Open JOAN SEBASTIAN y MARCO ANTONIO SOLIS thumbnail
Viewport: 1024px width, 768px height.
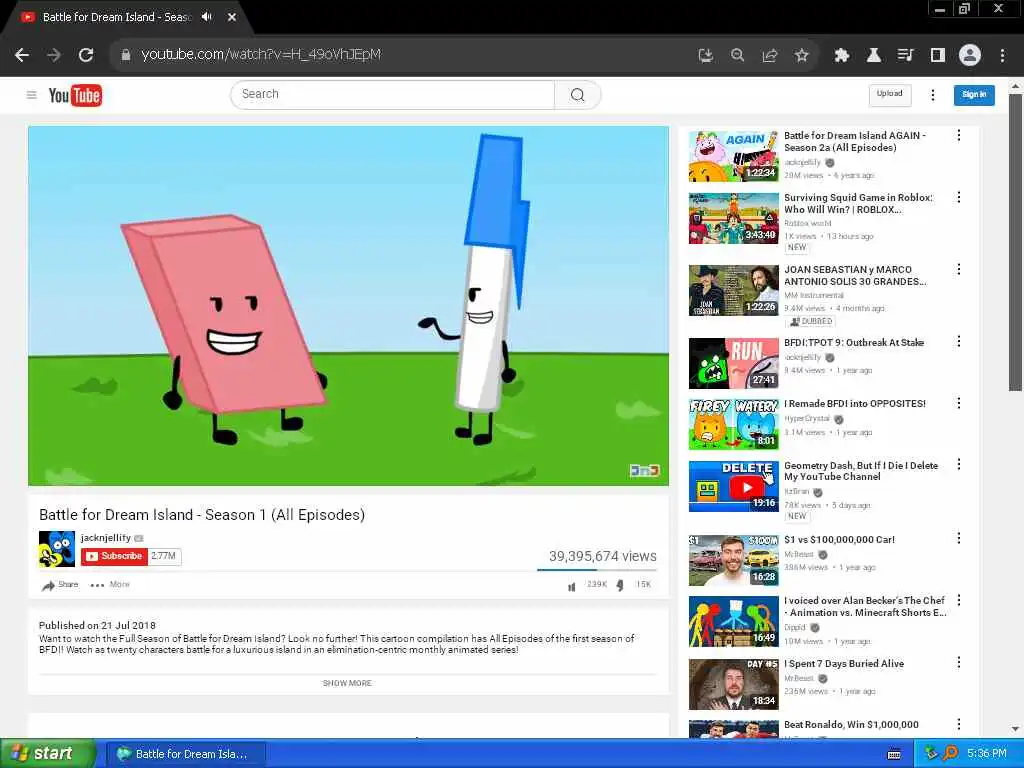[733, 290]
